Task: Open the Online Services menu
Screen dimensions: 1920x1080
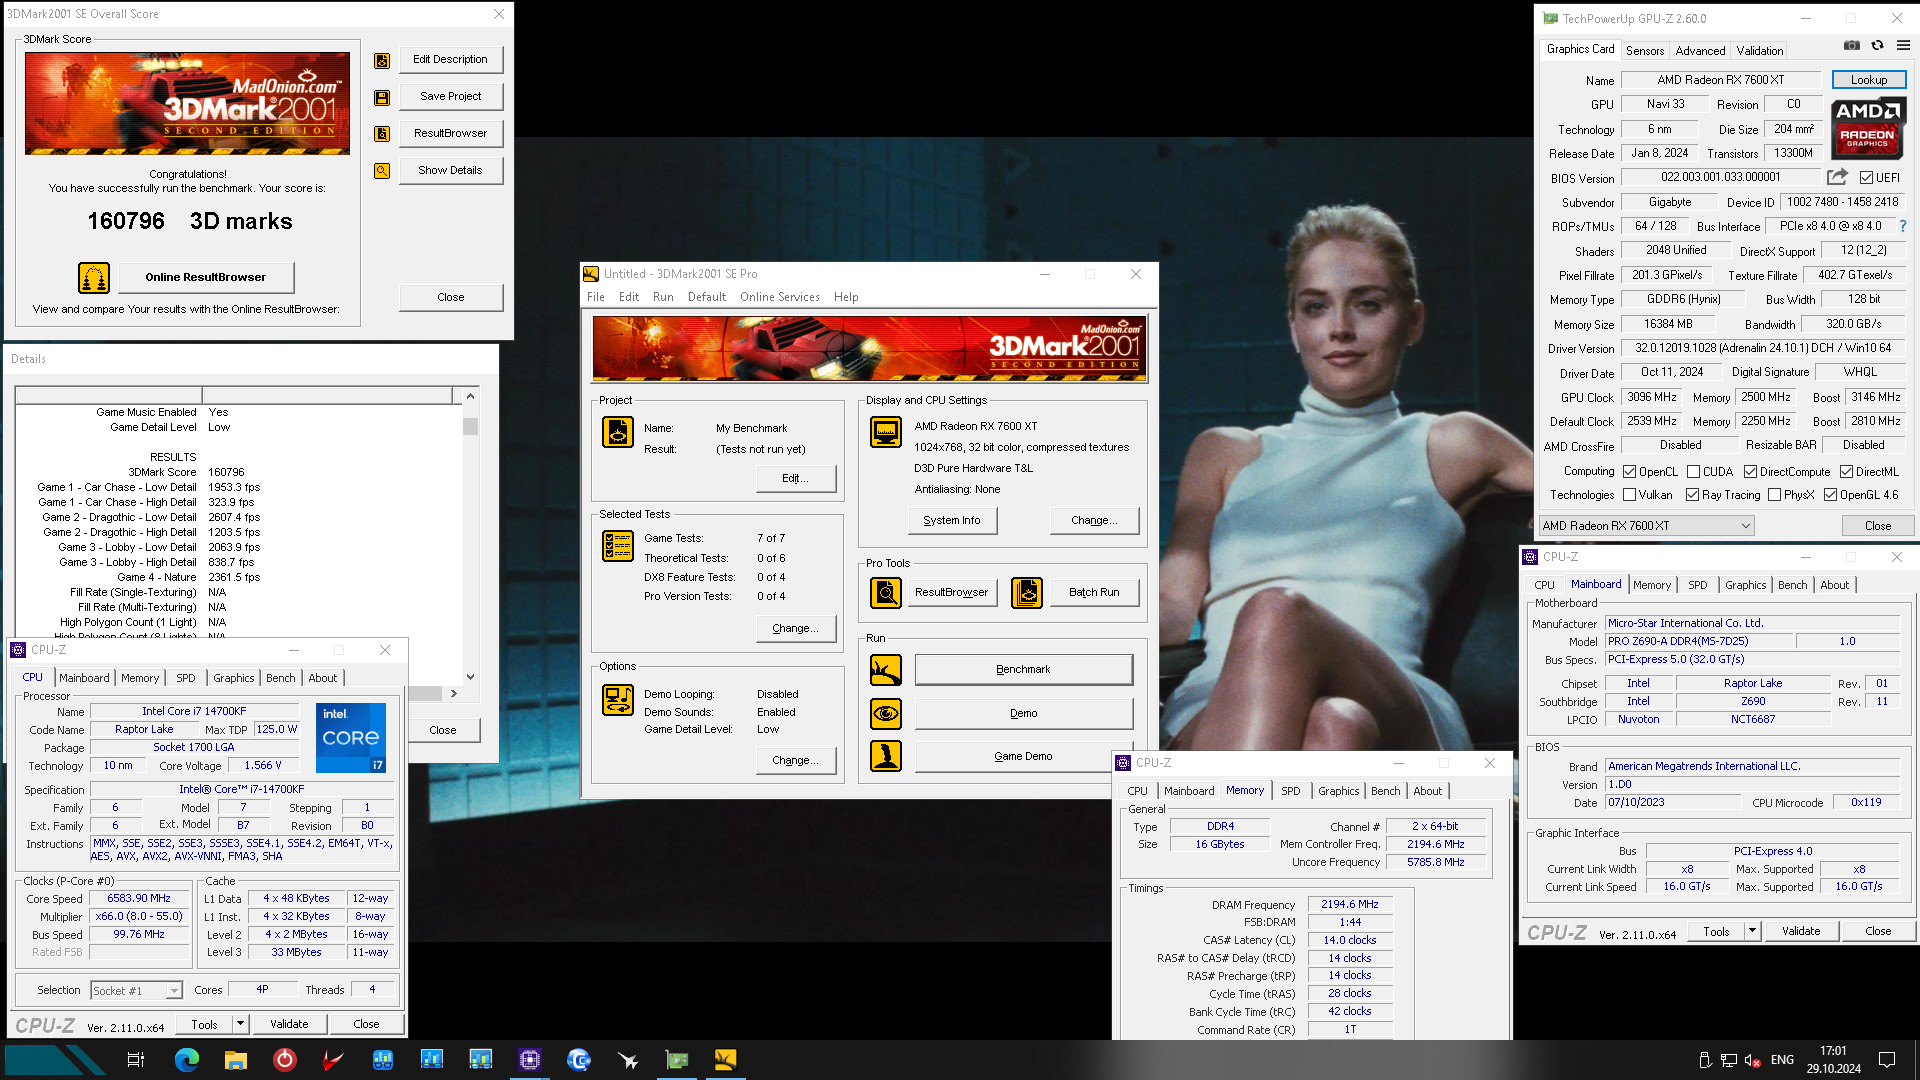Action: [779, 297]
